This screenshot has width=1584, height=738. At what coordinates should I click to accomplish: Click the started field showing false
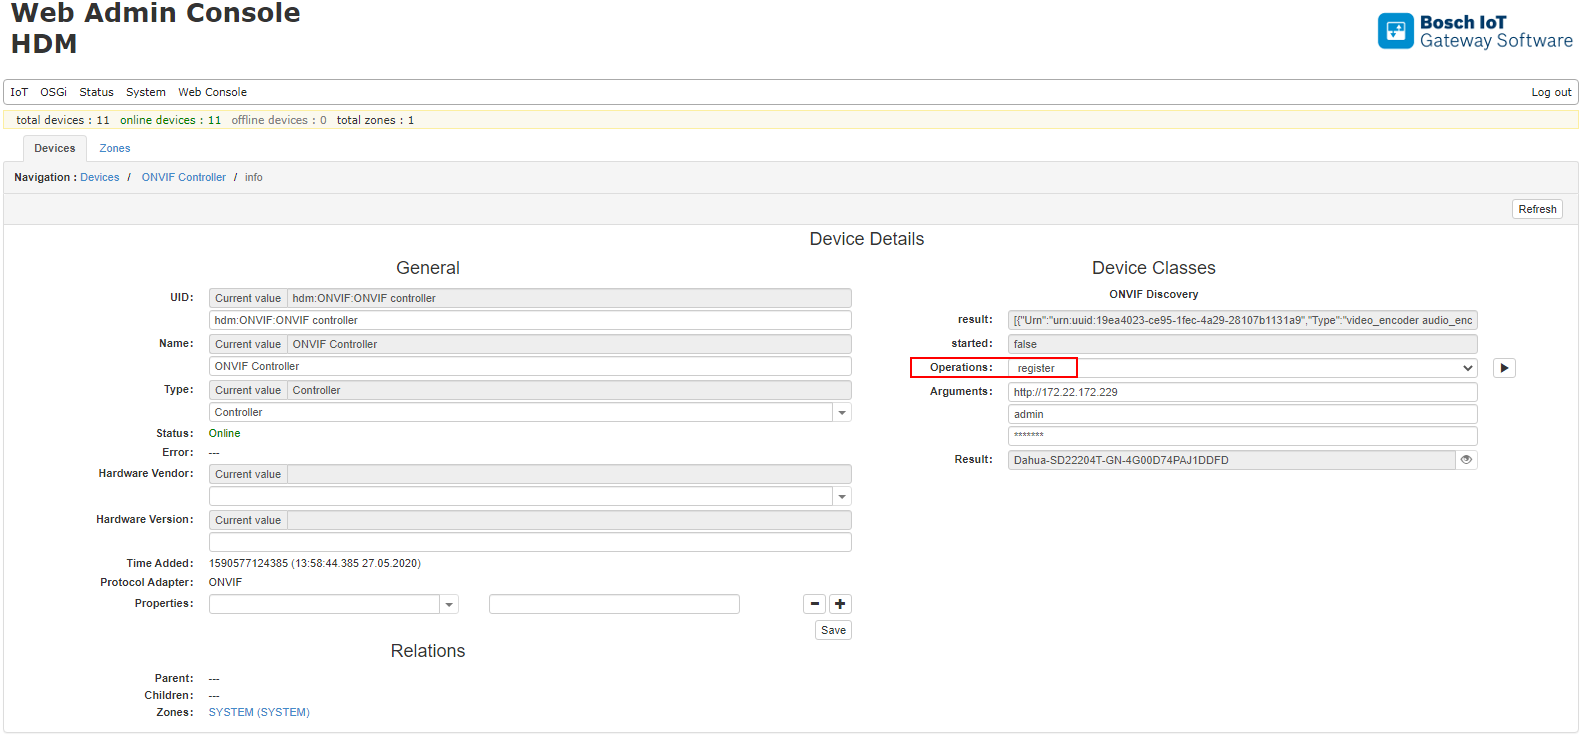pyautogui.click(x=1243, y=344)
